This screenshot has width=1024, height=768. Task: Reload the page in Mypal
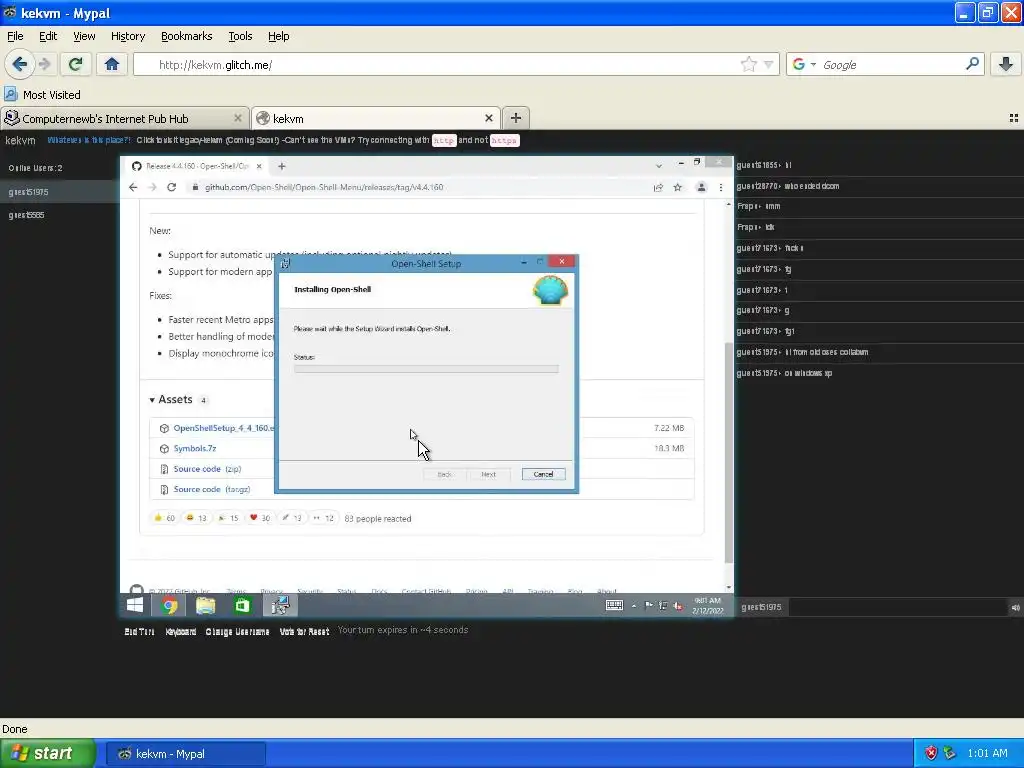[75, 64]
